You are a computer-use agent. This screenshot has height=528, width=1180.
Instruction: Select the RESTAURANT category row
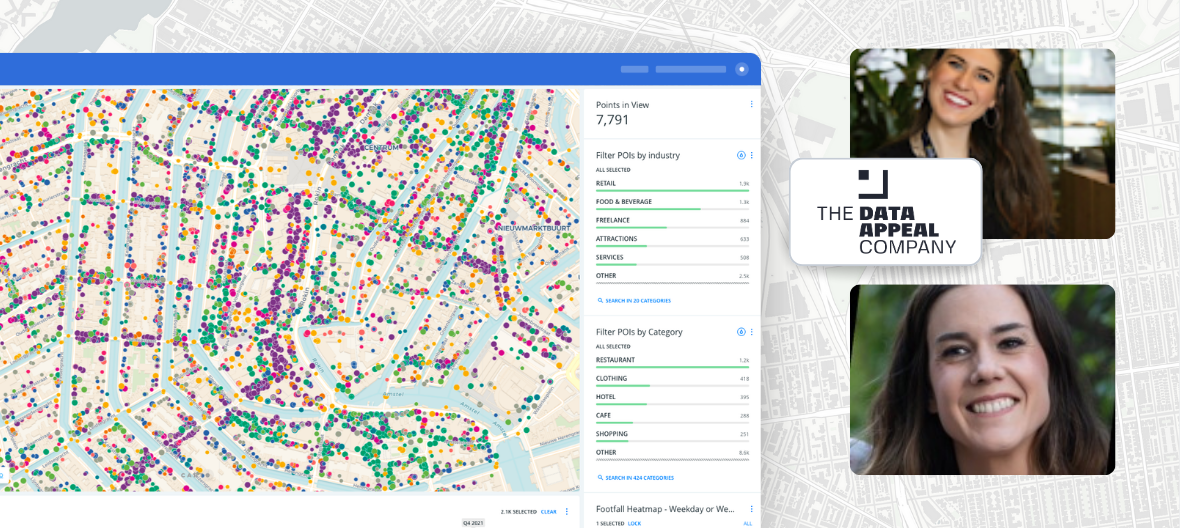coord(672,363)
